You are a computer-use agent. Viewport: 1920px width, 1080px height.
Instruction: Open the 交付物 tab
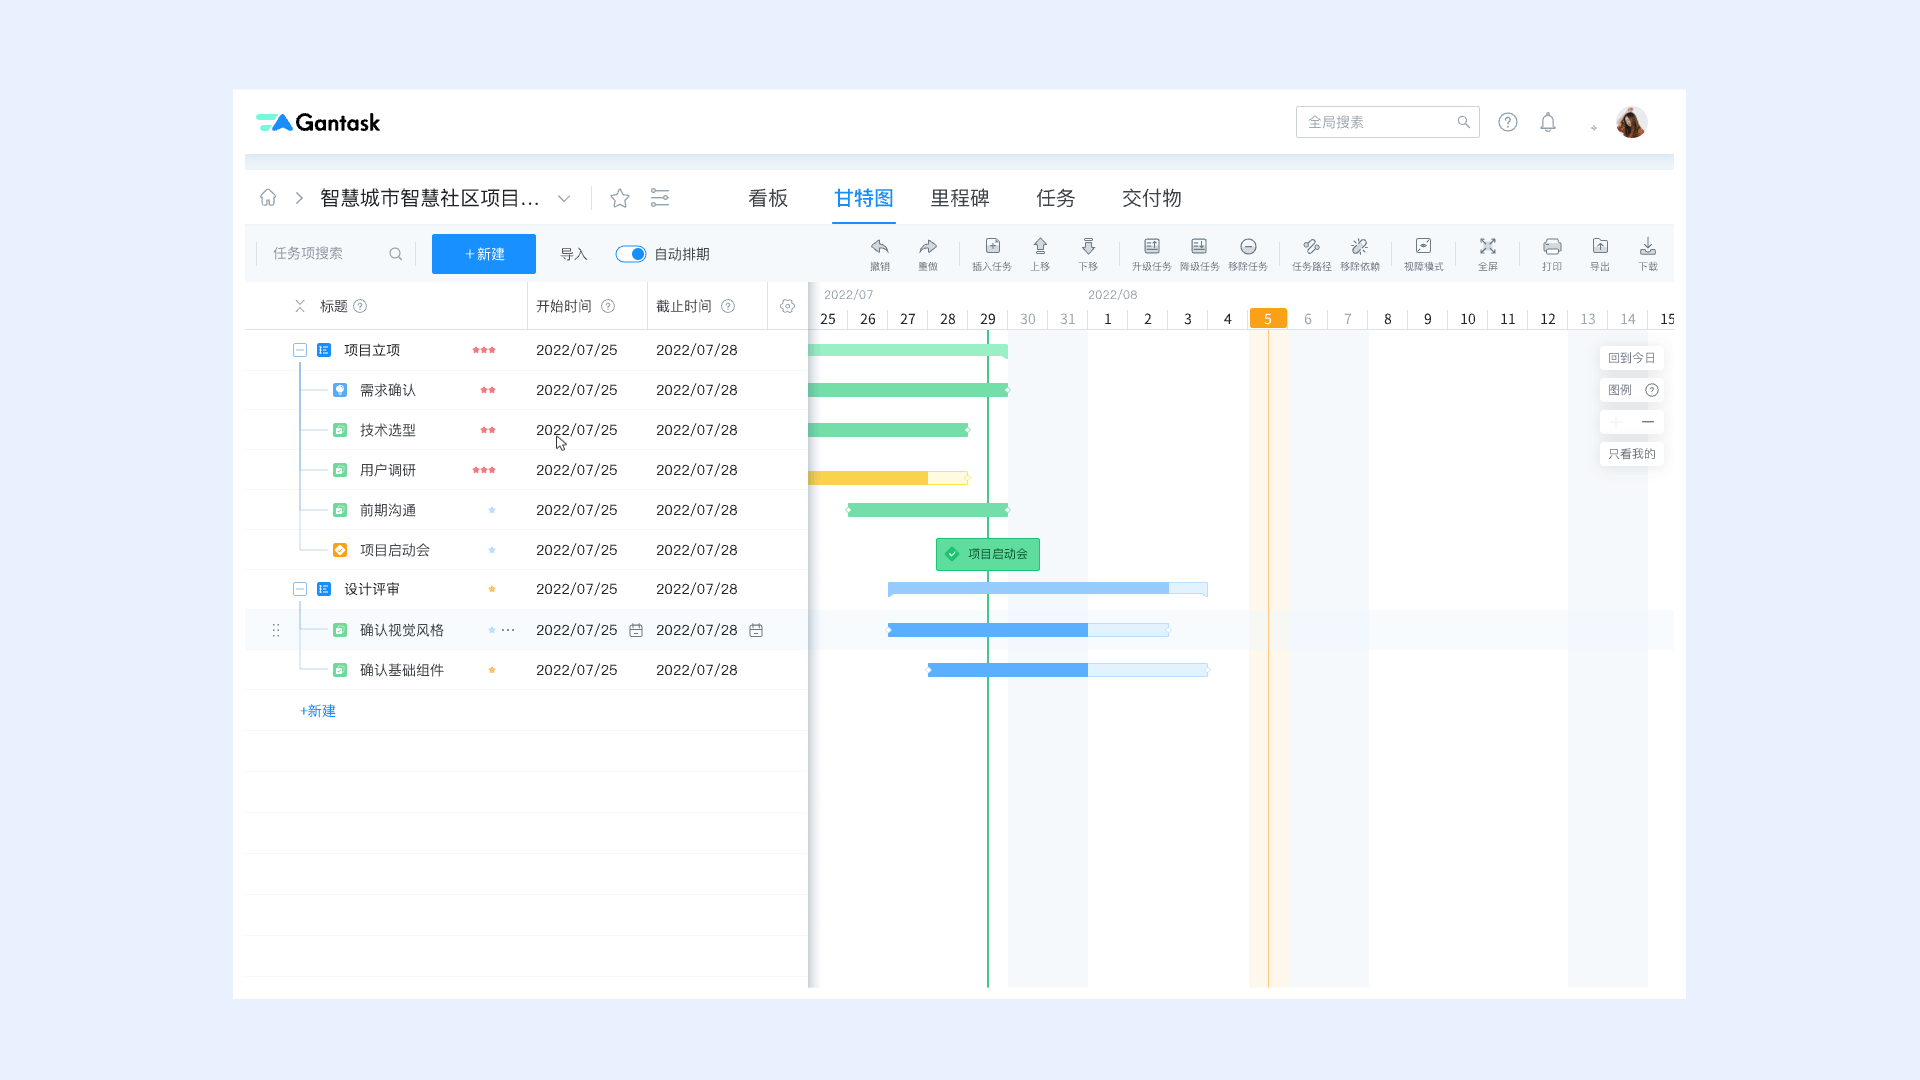[x=1152, y=198]
